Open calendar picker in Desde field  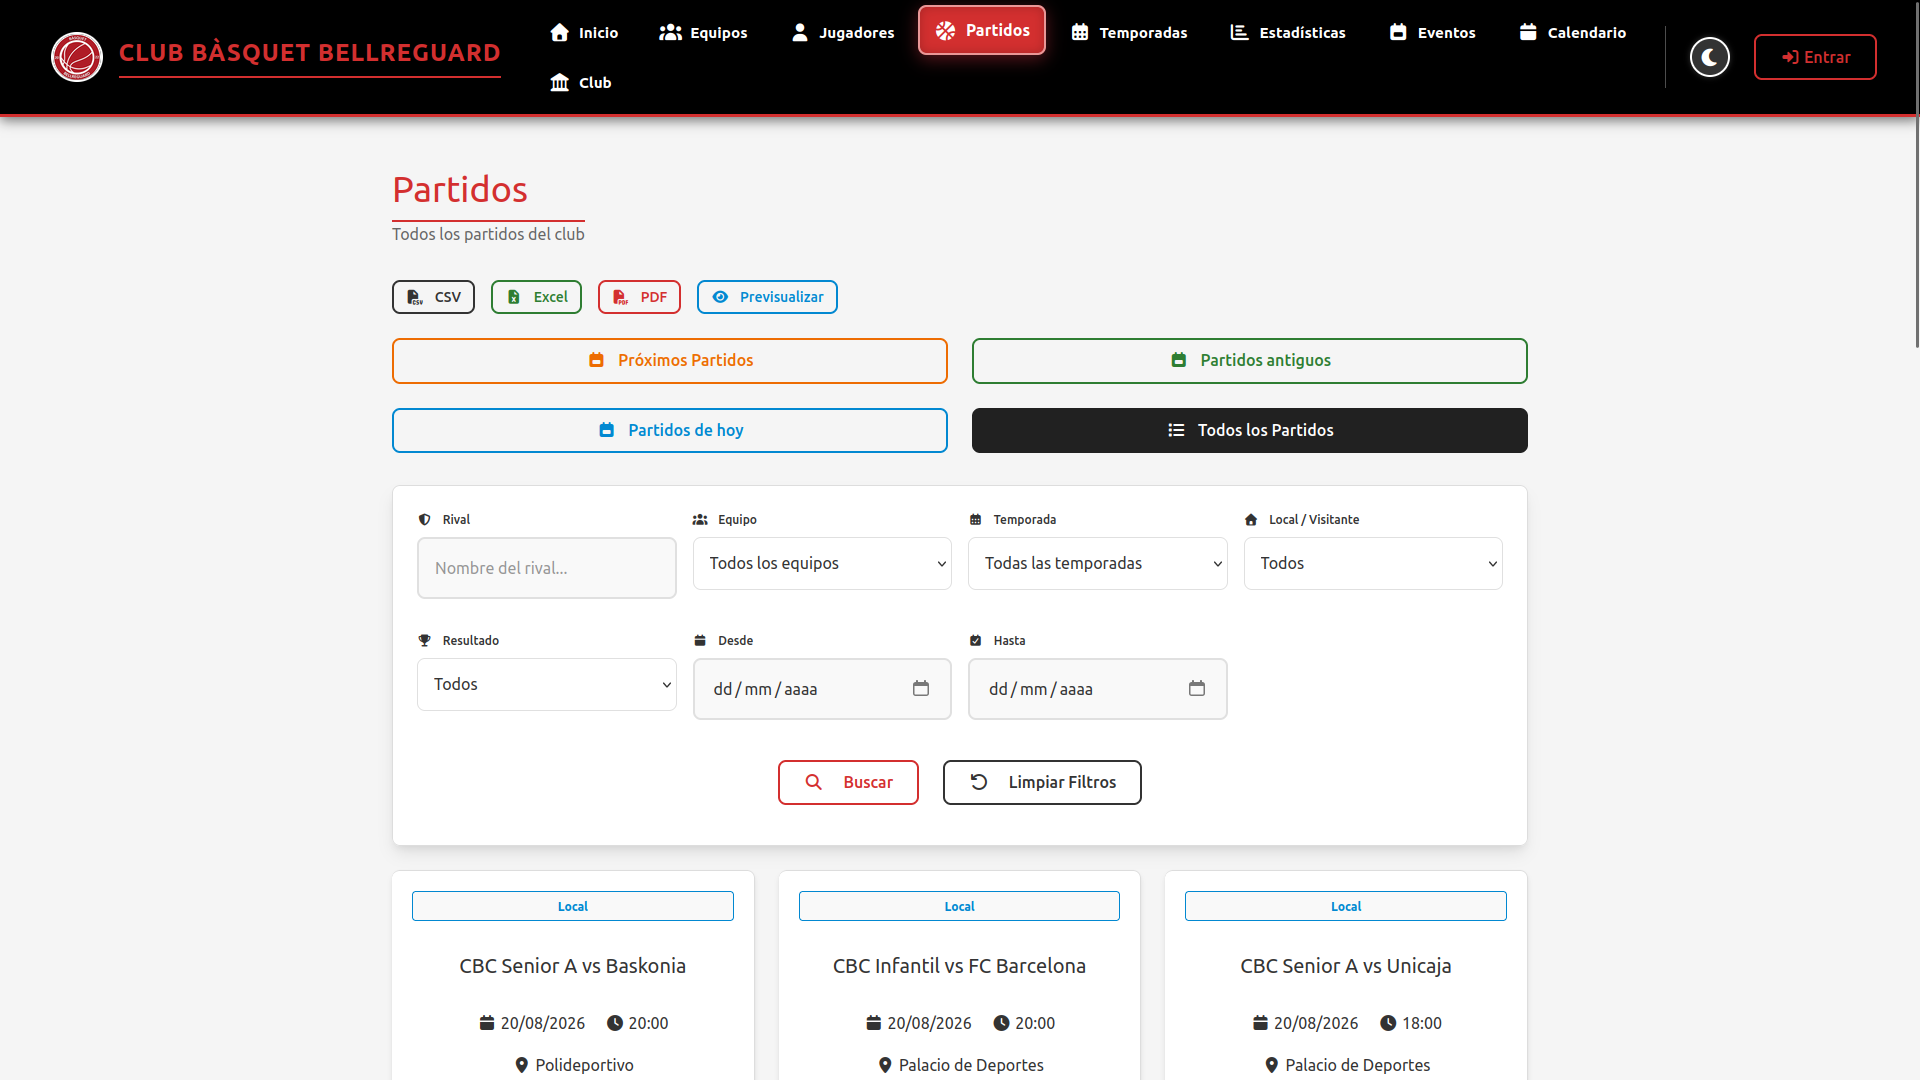(x=921, y=689)
